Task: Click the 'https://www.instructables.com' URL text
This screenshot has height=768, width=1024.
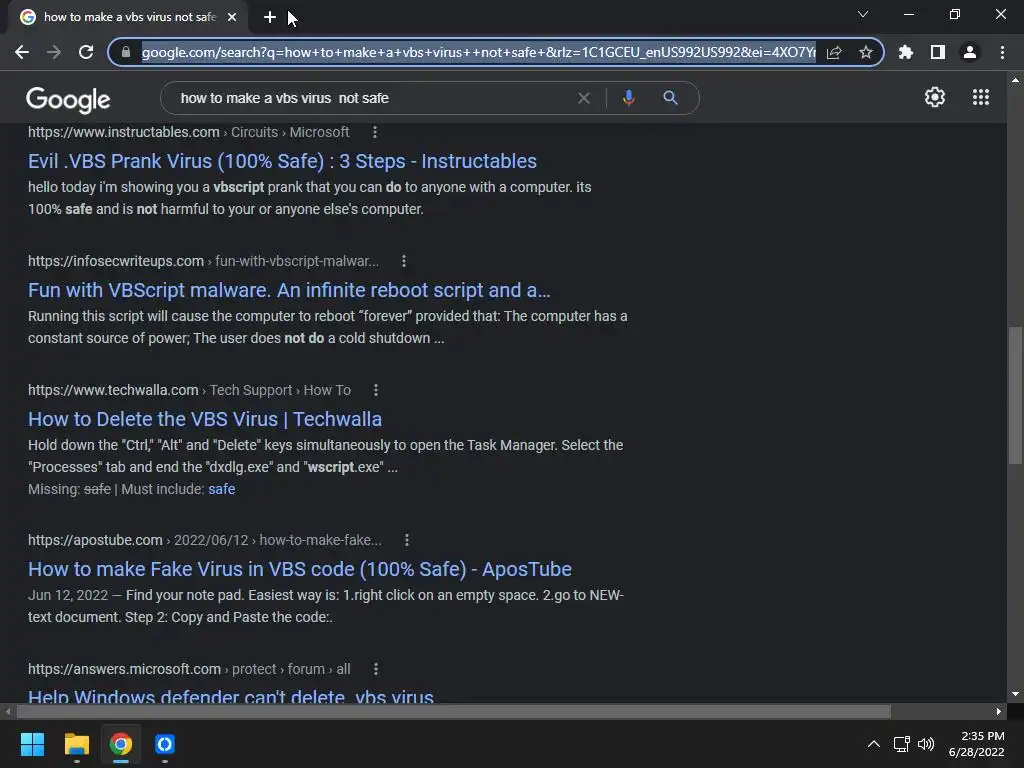Action: click(123, 132)
